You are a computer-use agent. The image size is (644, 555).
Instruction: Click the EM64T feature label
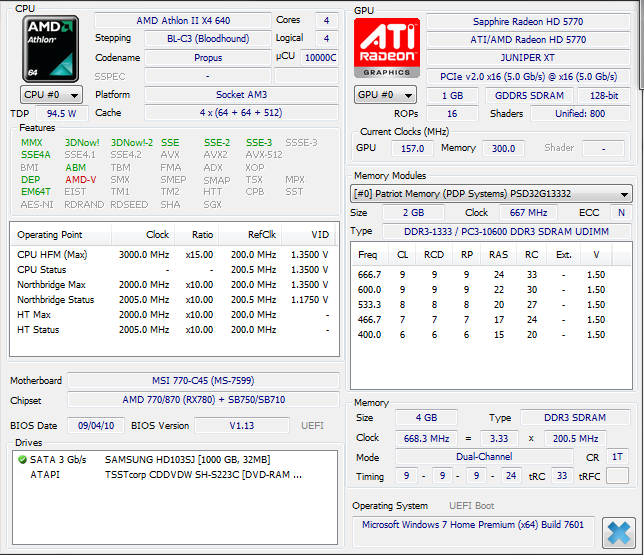36,191
